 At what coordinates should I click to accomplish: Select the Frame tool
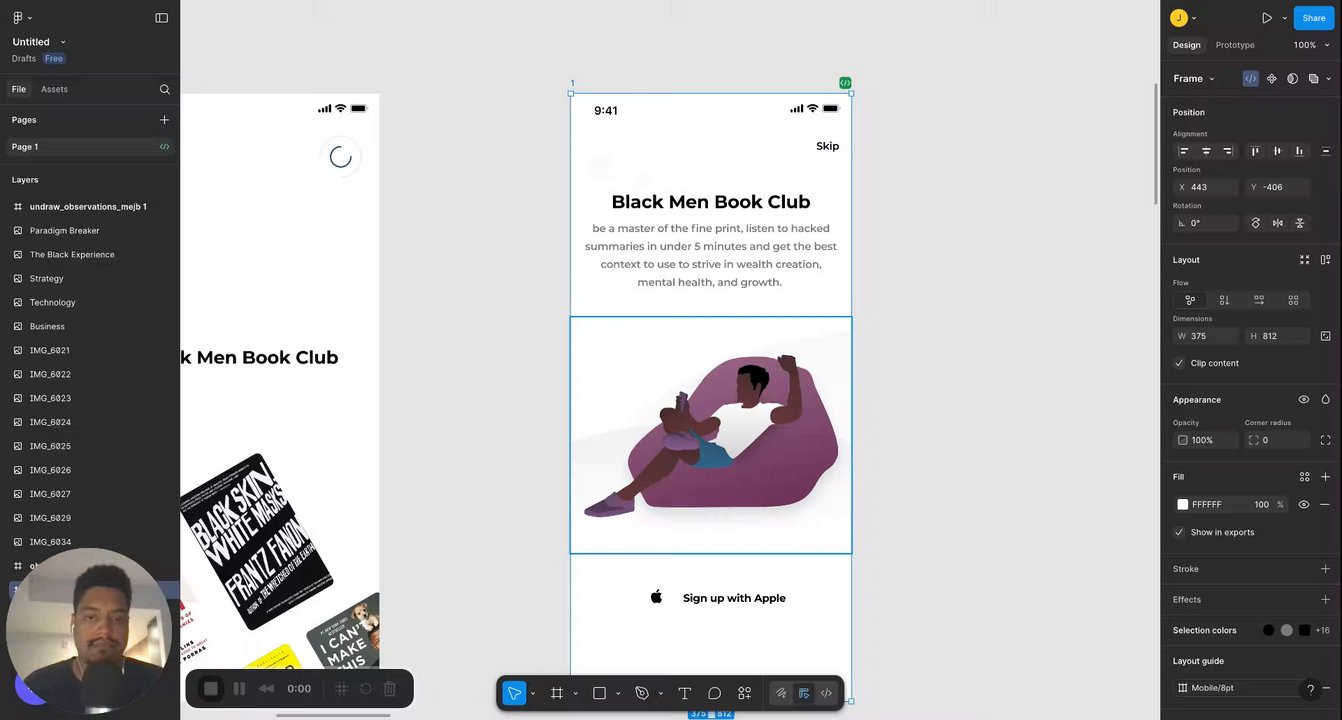coord(557,693)
